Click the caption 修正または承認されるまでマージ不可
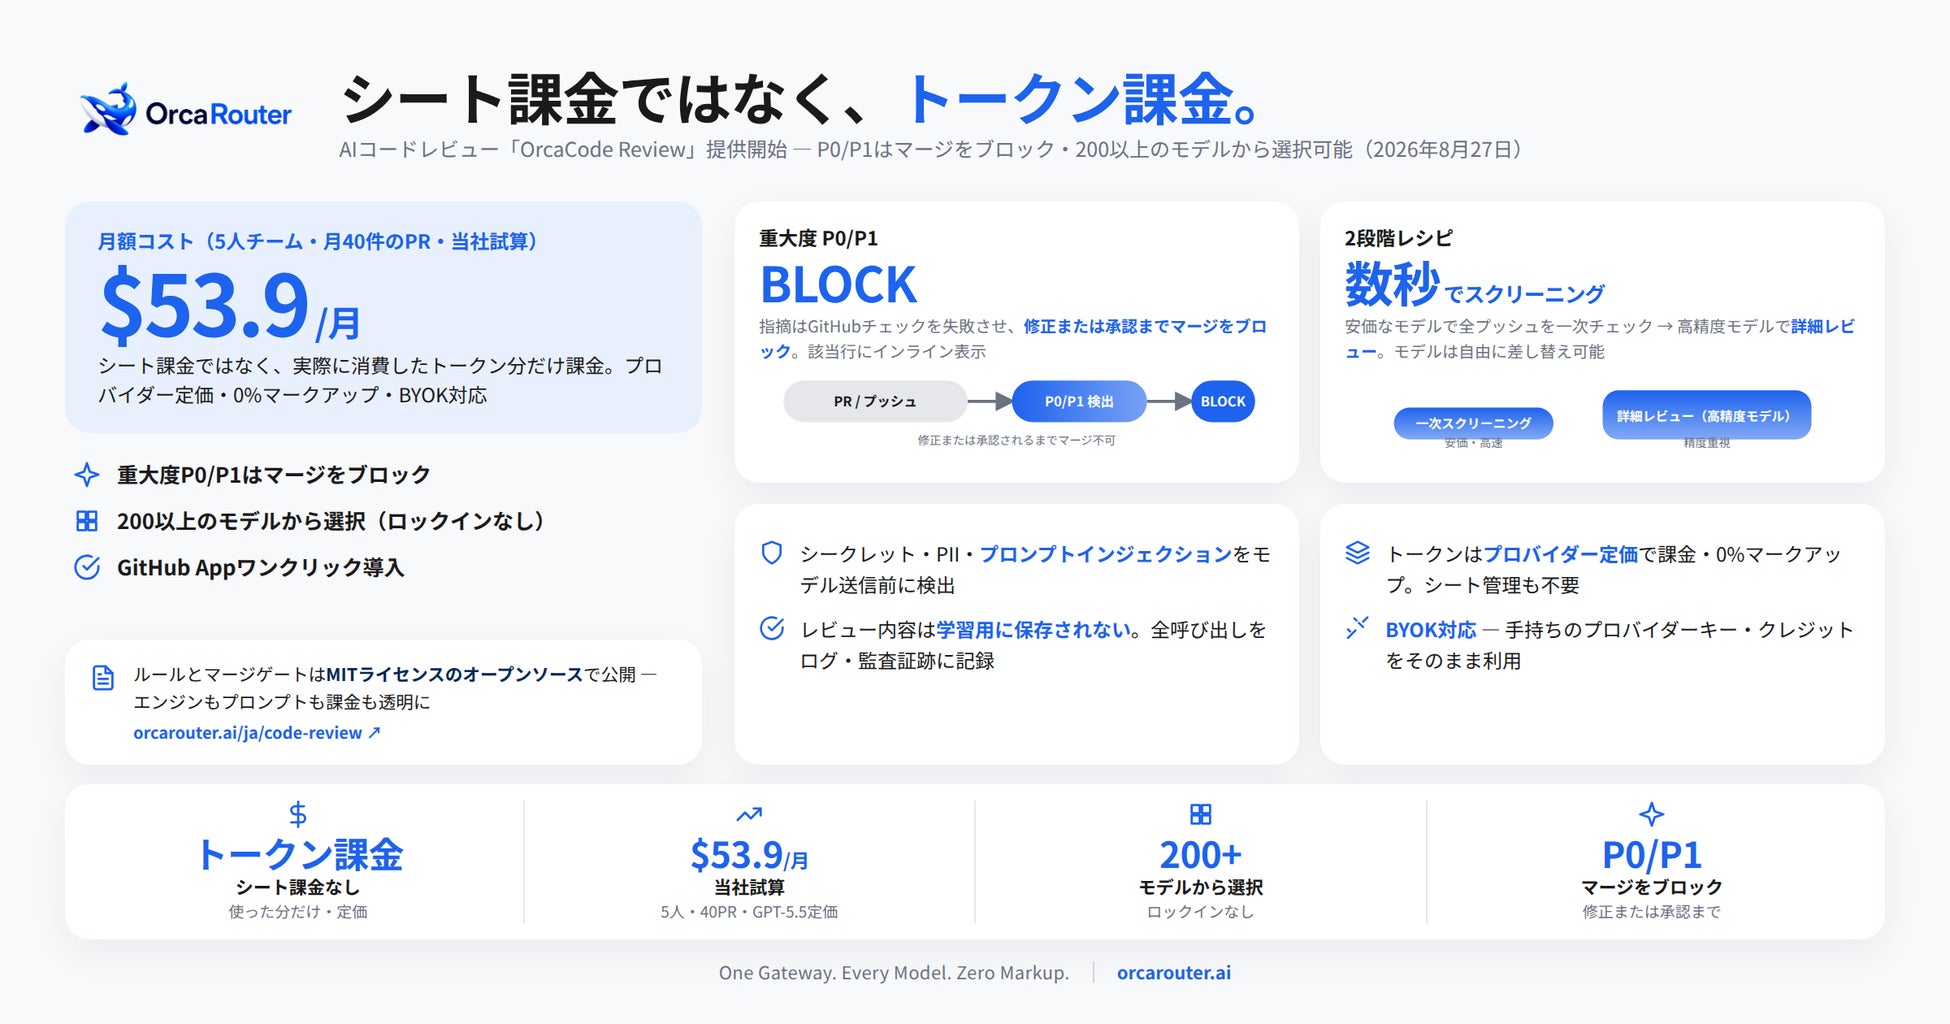This screenshot has height=1024, width=1950. [x=1017, y=440]
